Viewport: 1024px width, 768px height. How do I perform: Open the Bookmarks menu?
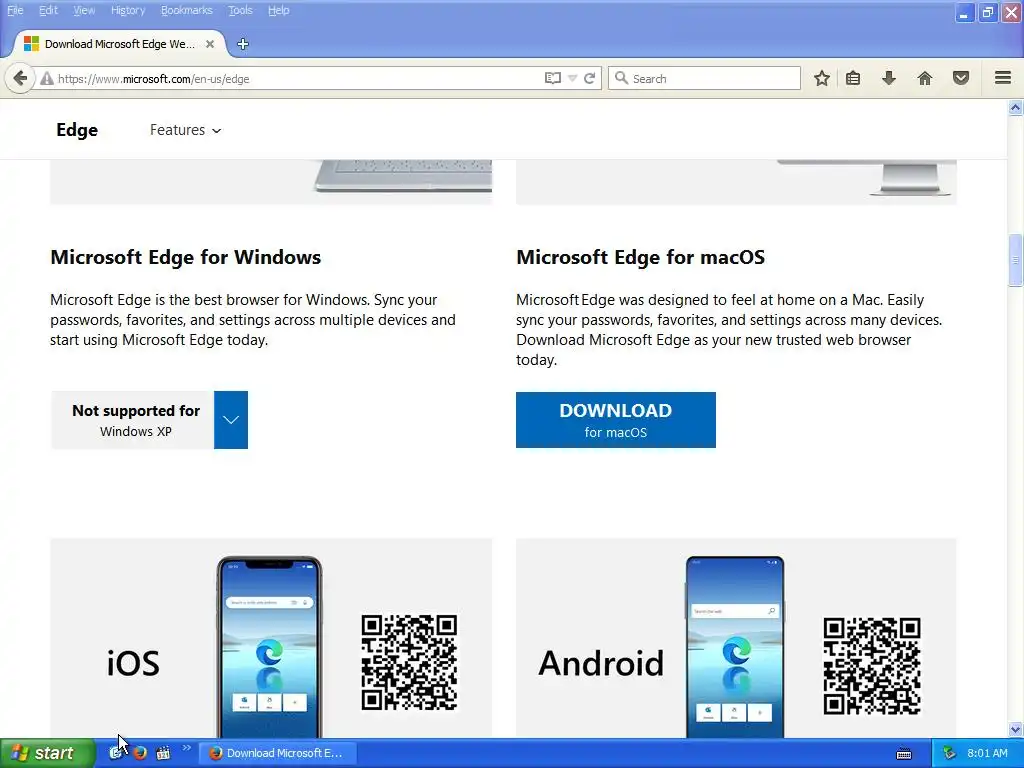[x=187, y=10]
